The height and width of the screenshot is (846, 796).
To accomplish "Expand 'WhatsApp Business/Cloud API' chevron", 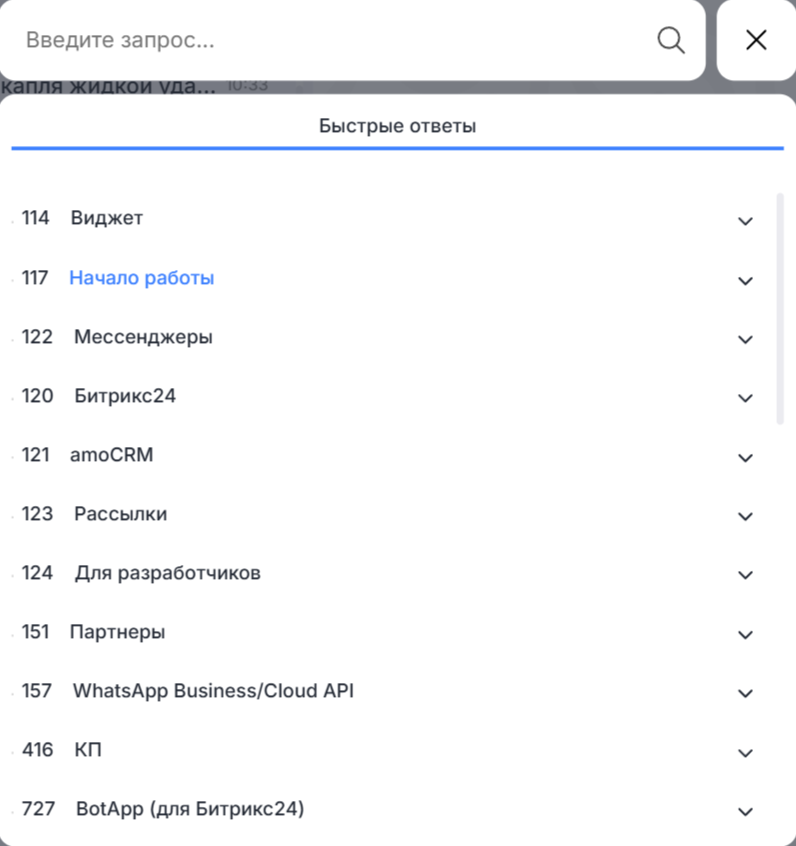I will tap(744, 693).
